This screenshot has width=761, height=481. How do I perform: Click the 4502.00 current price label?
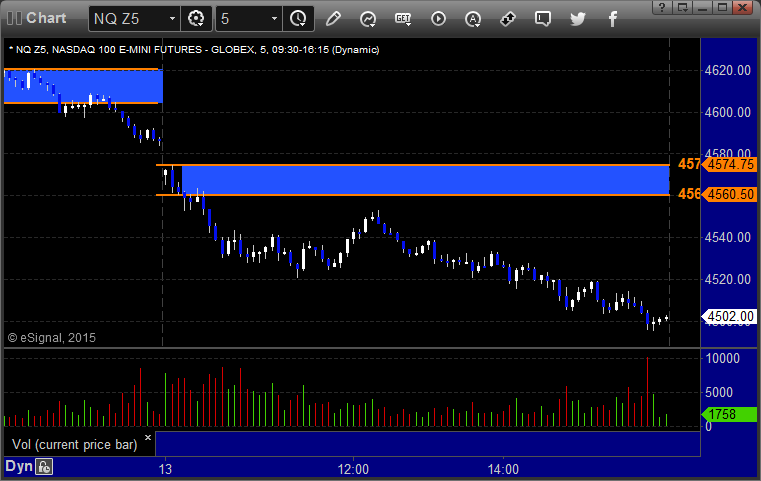point(729,316)
